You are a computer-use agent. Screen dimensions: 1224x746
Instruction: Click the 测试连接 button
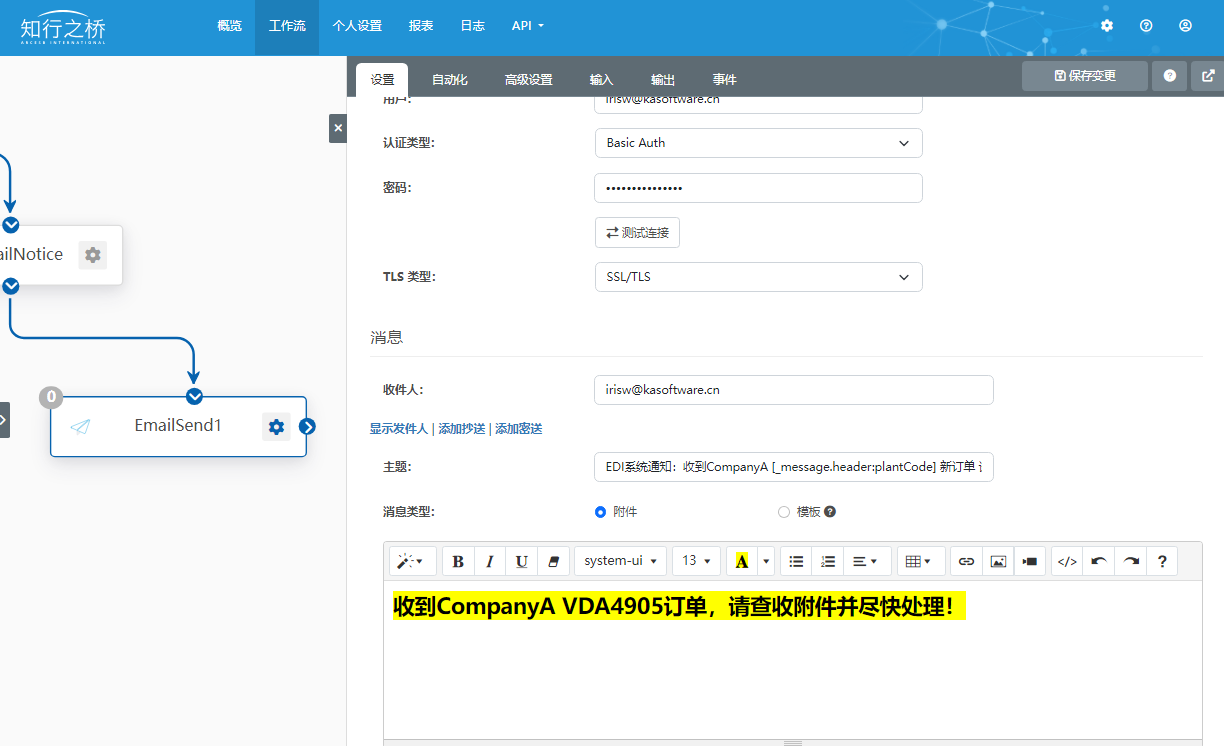point(637,233)
